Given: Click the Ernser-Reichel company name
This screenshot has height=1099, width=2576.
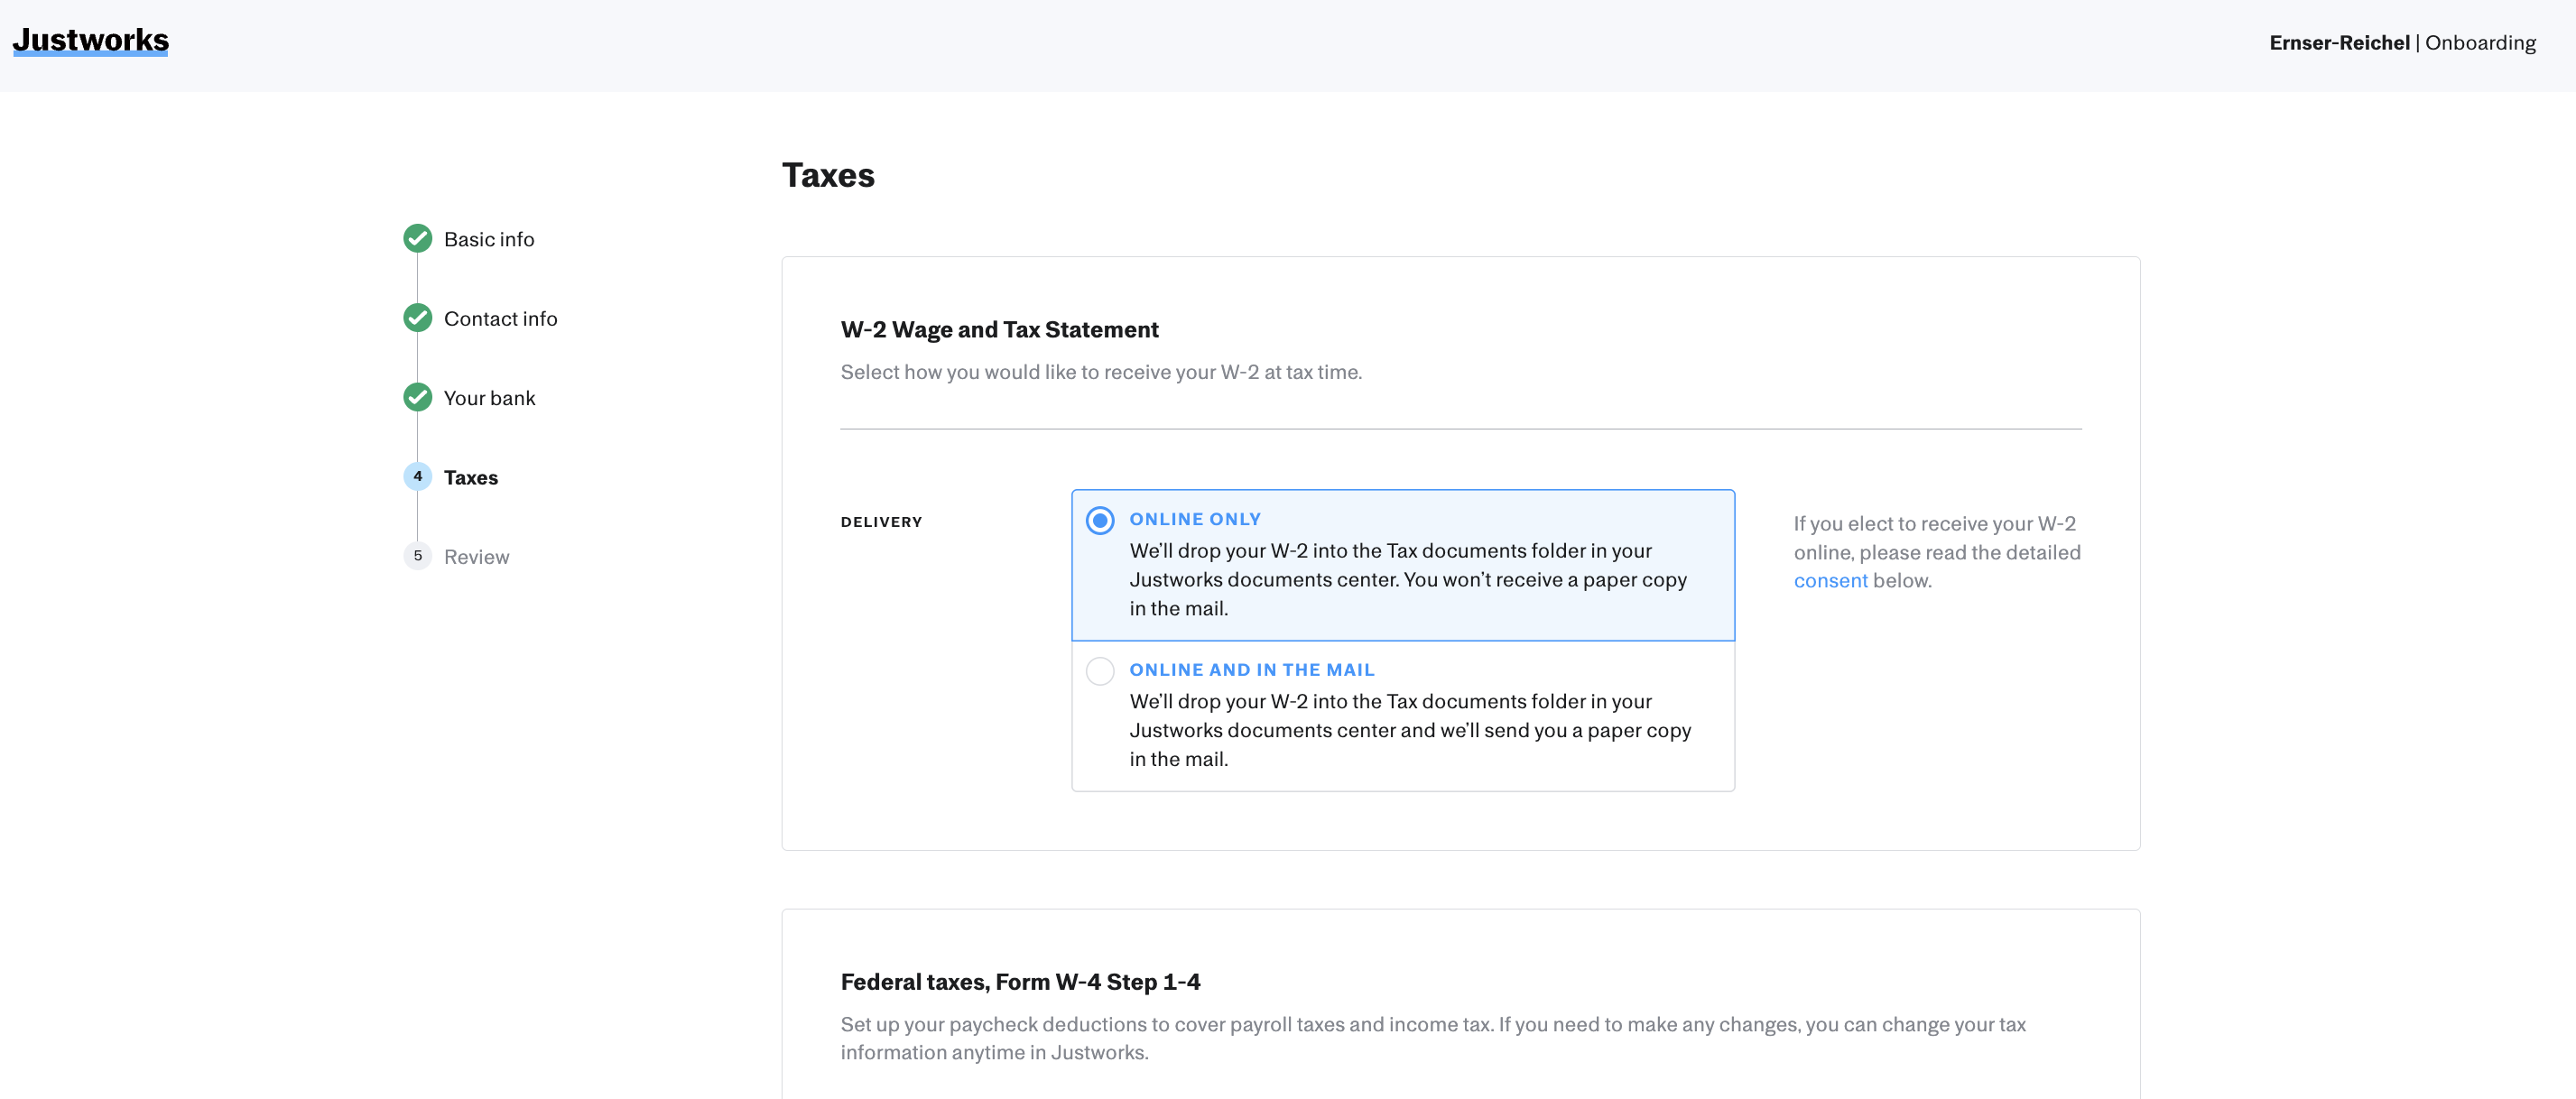Looking at the screenshot, I should coord(2339,42).
